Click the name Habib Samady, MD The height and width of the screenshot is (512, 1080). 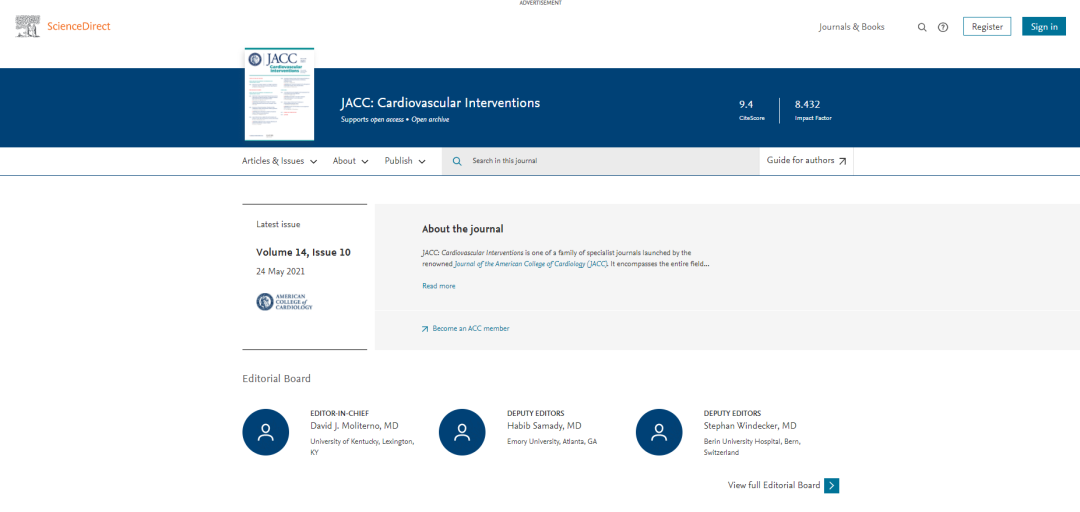(x=544, y=426)
